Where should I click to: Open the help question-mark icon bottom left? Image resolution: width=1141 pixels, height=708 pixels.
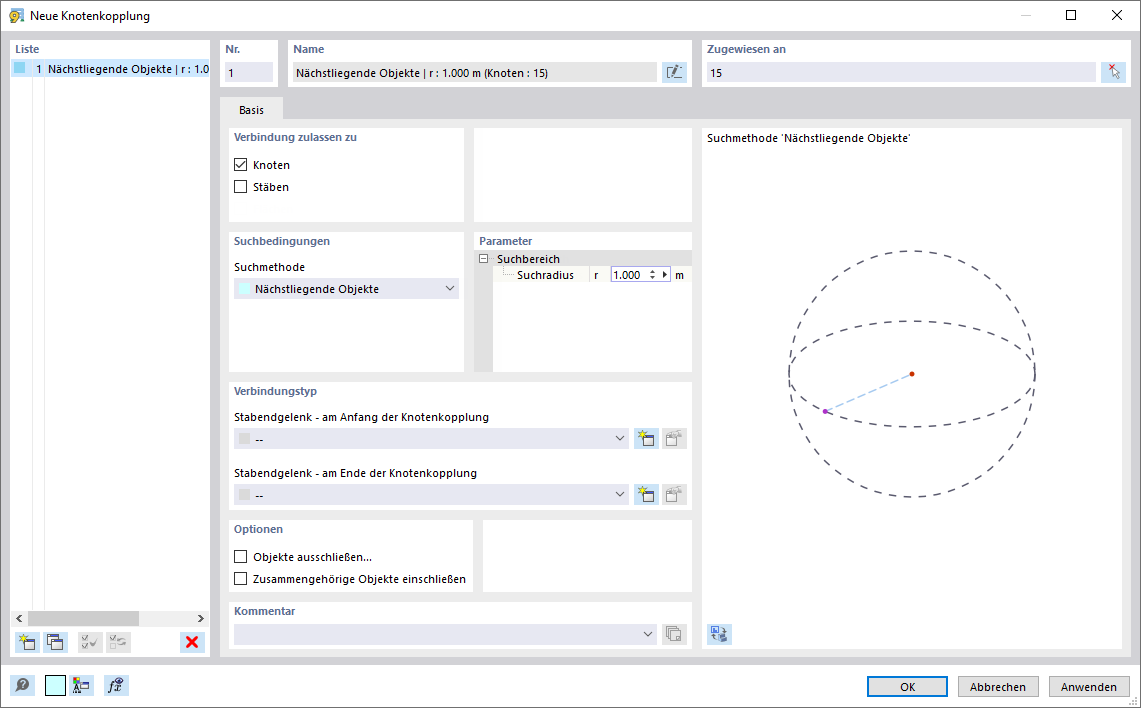point(21,685)
